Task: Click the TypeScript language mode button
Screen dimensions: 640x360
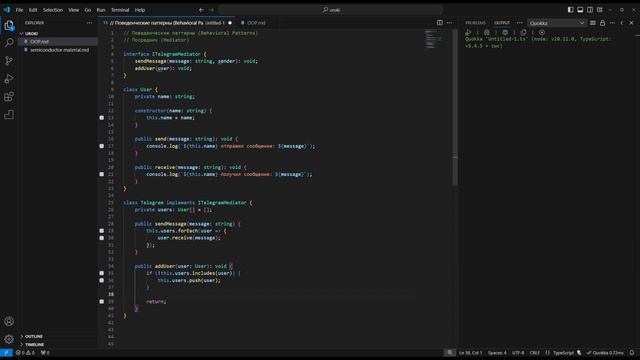Action: [563, 353]
